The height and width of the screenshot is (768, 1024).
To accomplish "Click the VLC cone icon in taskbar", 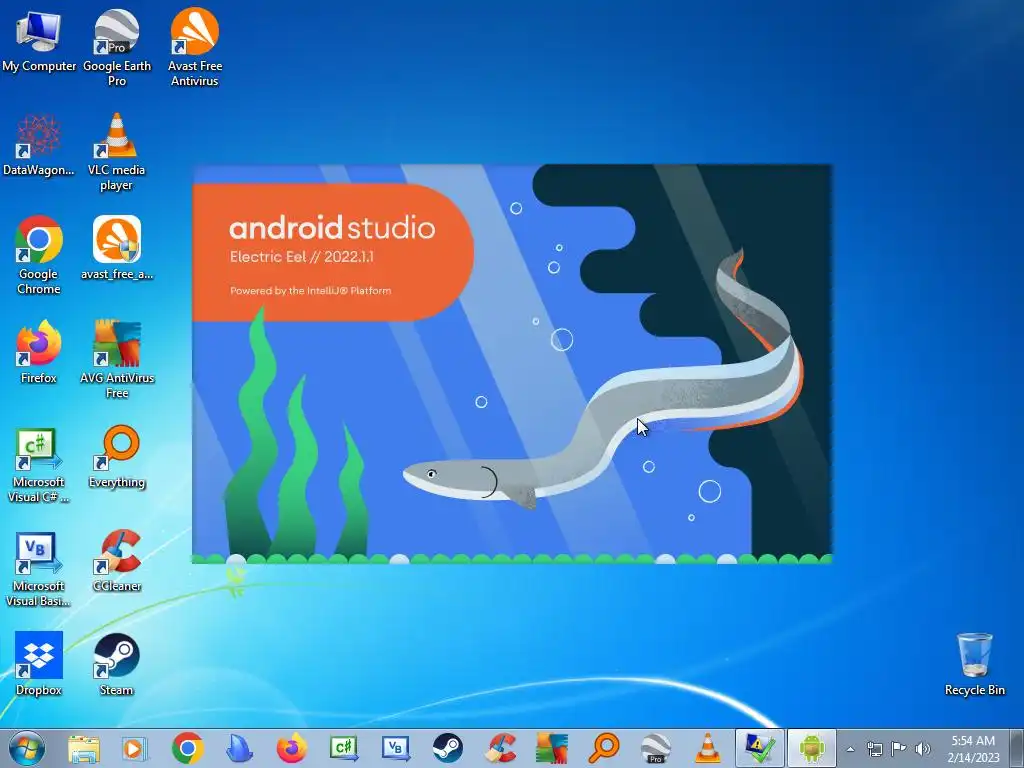I will point(707,748).
